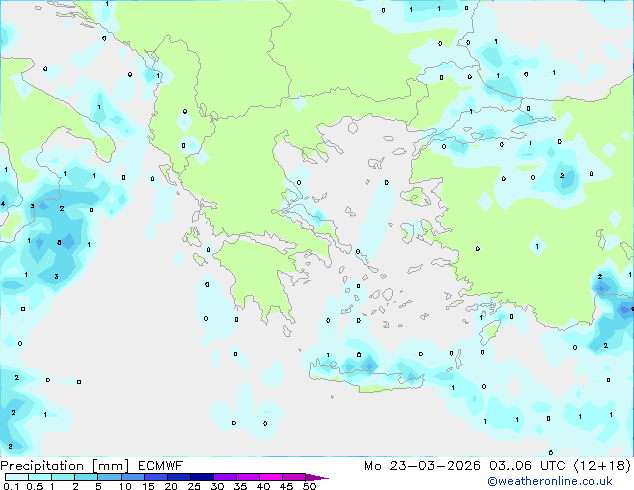Select the 40–45 mm magenta swatch
634x490 pixels.
[271, 477]
